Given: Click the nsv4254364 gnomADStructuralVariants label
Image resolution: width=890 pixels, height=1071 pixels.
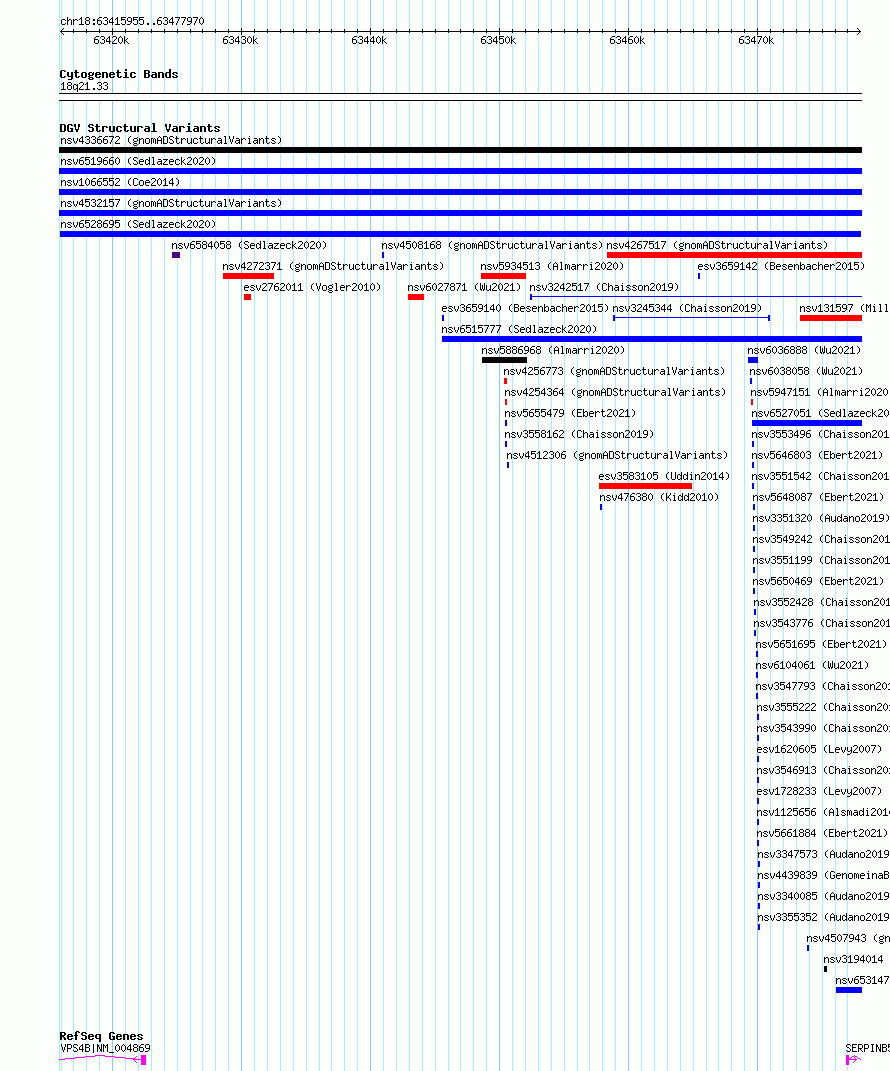Looking at the screenshot, I should [x=615, y=392].
